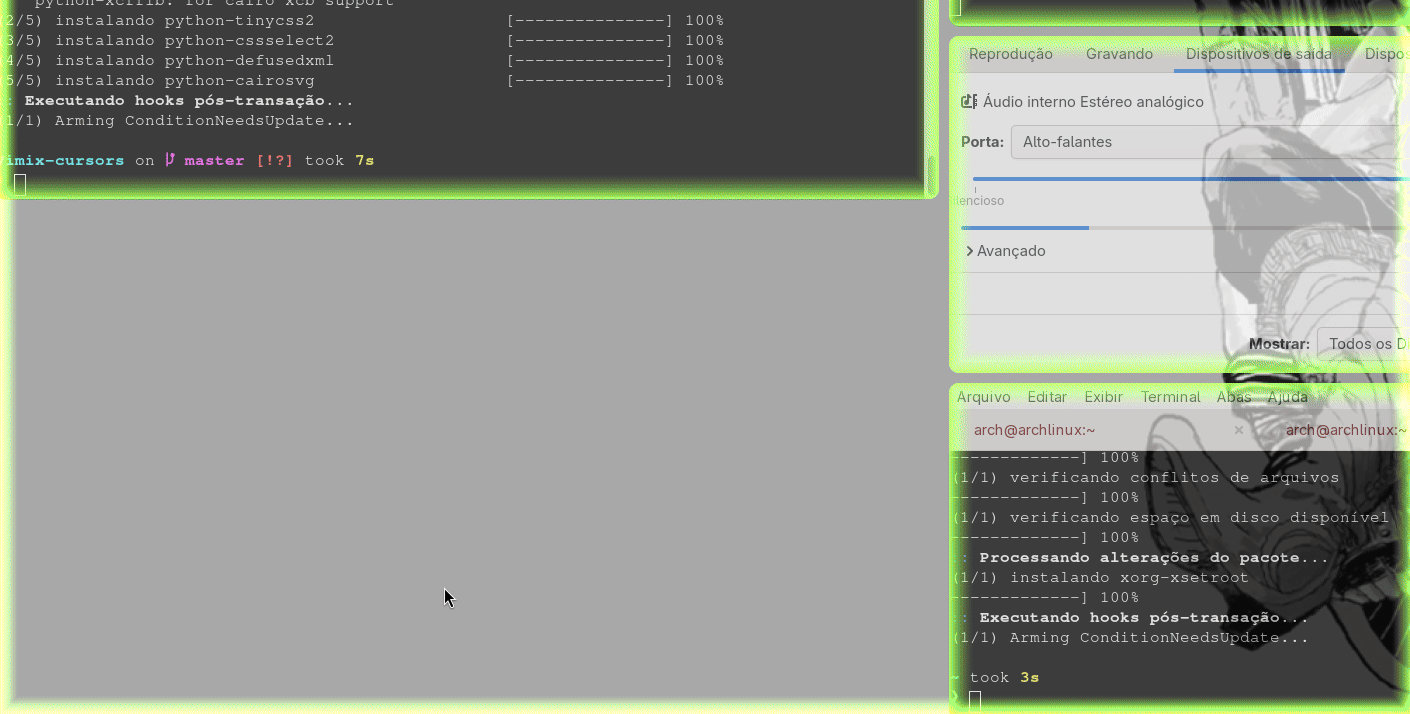Open the Mostrar dropdown in volume control
The image size is (1410, 714).
click(1363, 344)
